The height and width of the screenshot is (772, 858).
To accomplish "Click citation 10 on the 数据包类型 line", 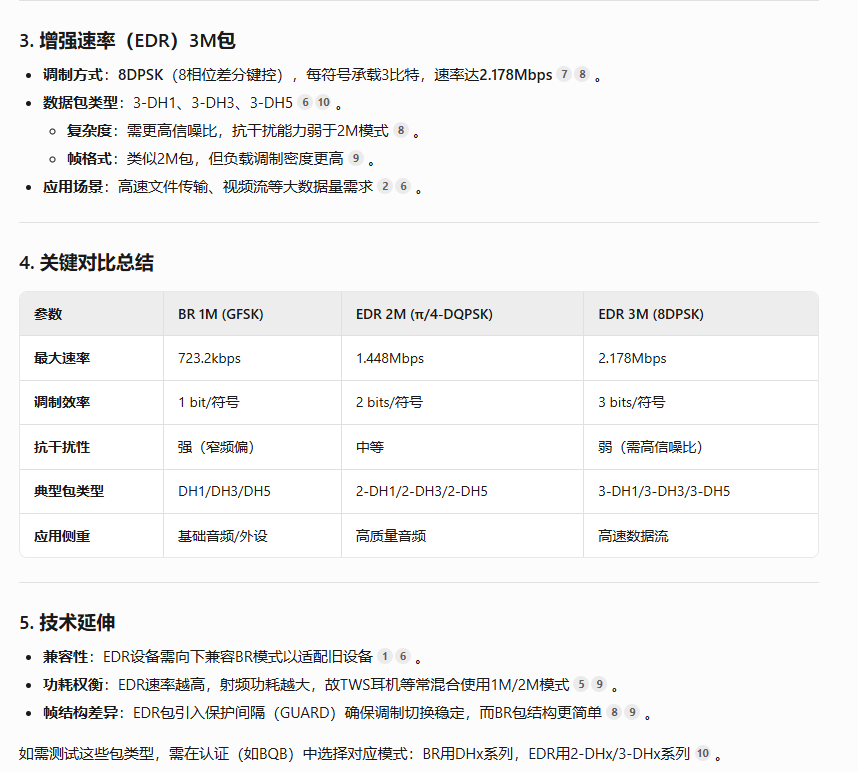I will click(x=323, y=102).
